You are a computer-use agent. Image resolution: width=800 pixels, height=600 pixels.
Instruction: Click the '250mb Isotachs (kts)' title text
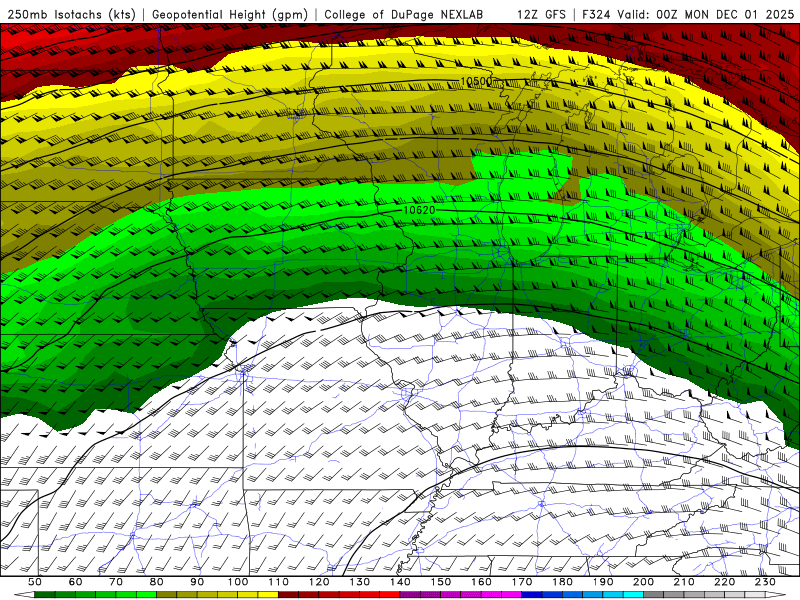[x=72, y=14]
